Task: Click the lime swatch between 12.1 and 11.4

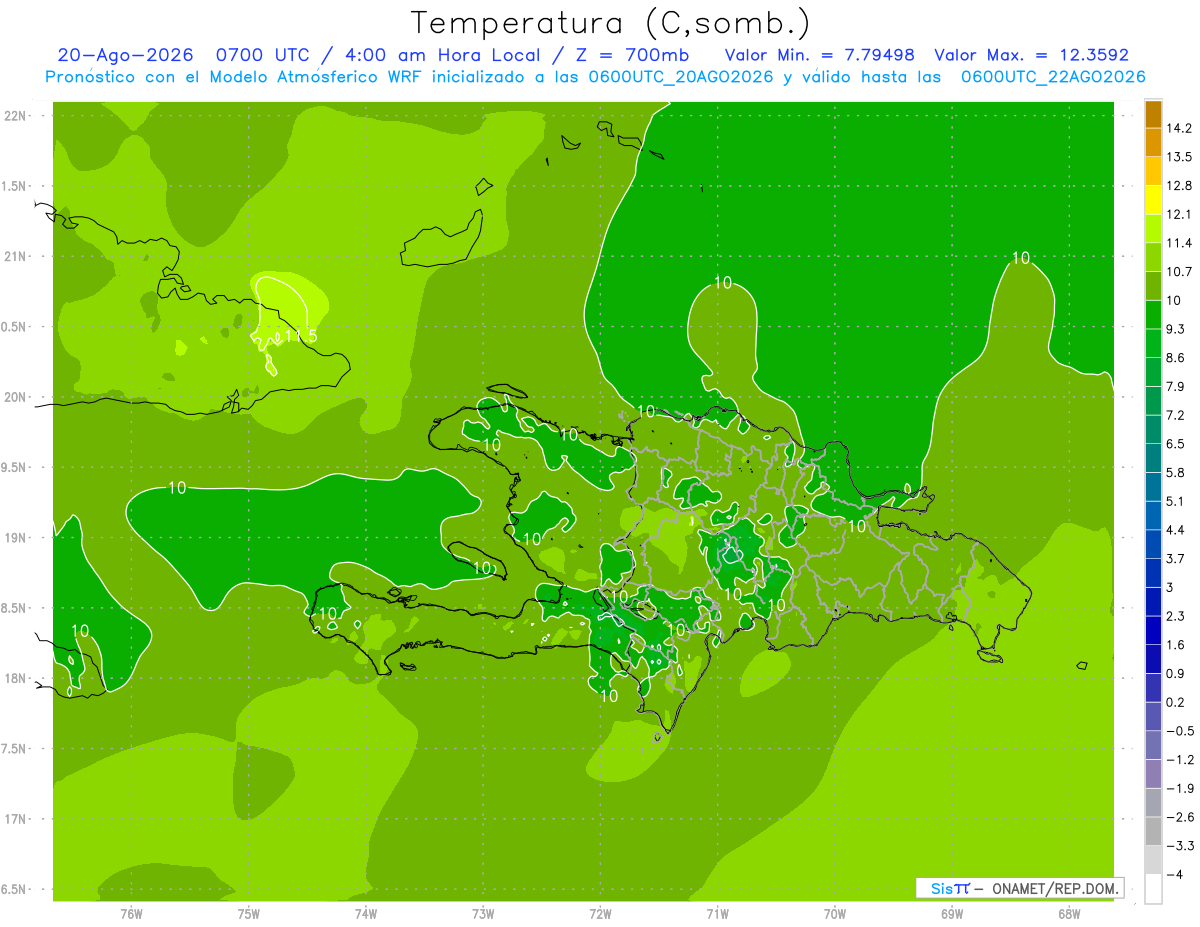Action: (x=1153, y=229)
